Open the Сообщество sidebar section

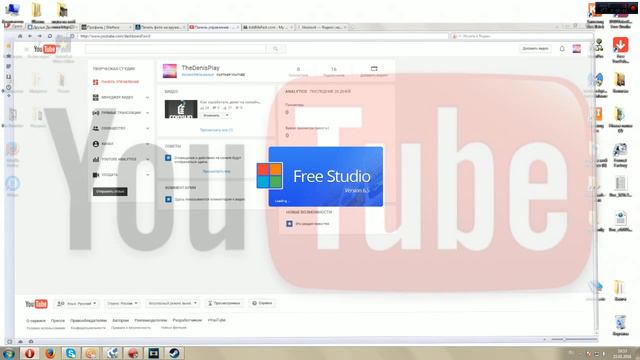pyautogui.click(x=109, y=128)
